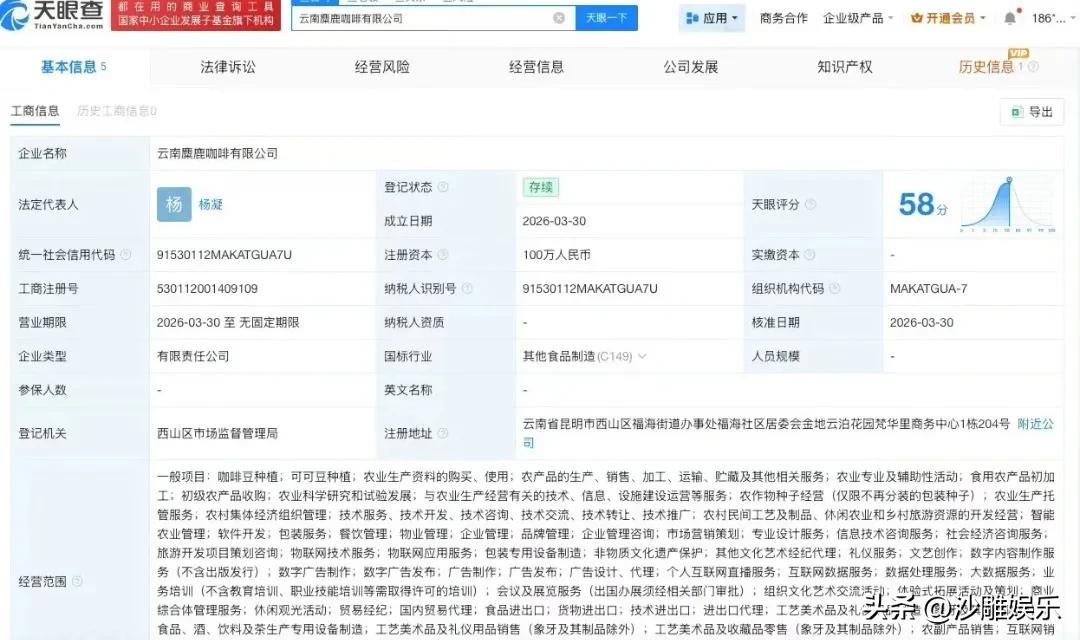Click establishment date 2026-03-30 beside 成立日期

[x=554, y=221]
